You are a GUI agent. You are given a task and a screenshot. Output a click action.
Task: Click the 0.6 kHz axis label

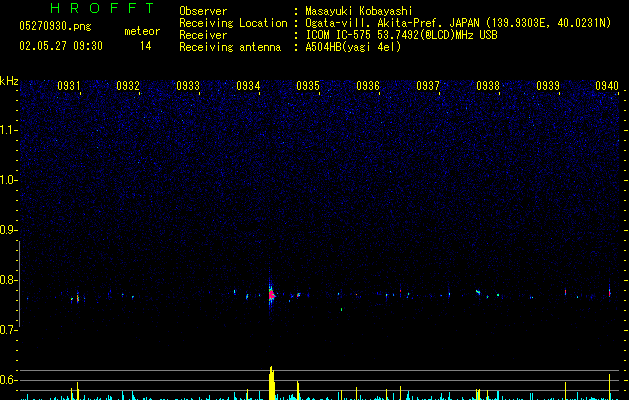pos(9,380)
